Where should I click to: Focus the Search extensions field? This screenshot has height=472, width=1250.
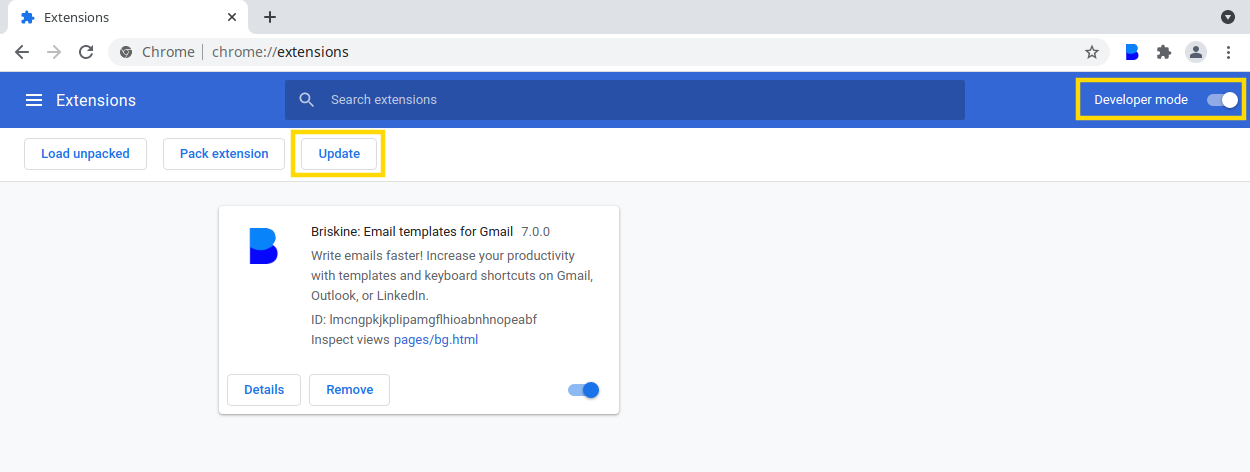tap(625, 100)
